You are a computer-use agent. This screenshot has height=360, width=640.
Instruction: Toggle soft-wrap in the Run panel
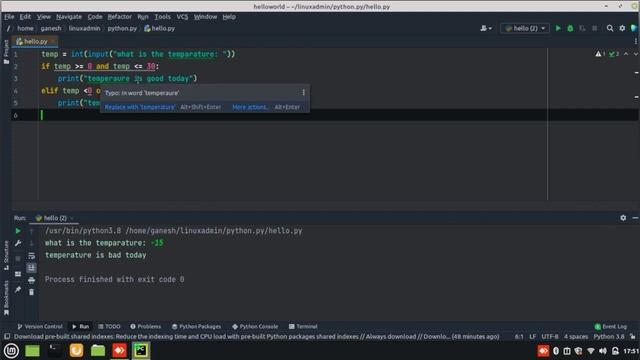31,256
